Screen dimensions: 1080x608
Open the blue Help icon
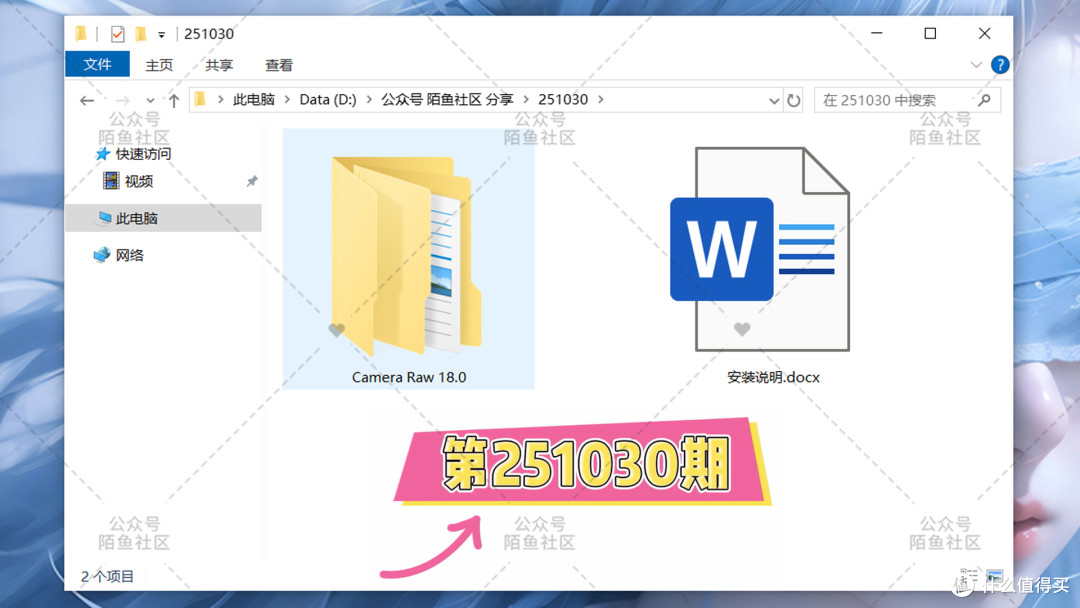[1000, 65]
